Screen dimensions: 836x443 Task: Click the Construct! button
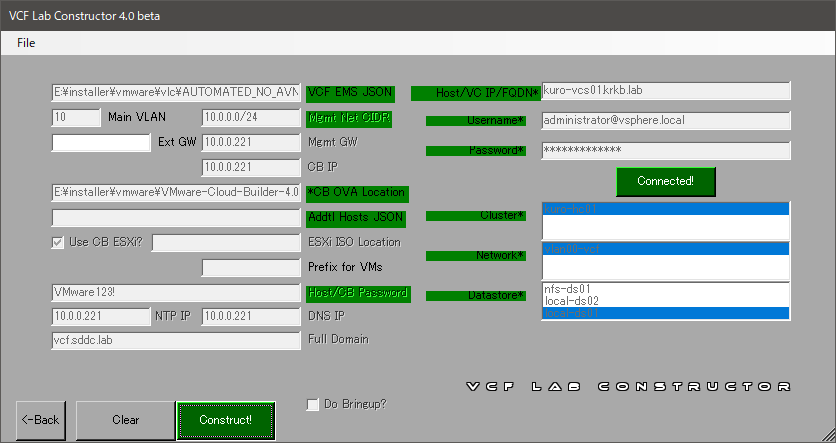point(225,420)
